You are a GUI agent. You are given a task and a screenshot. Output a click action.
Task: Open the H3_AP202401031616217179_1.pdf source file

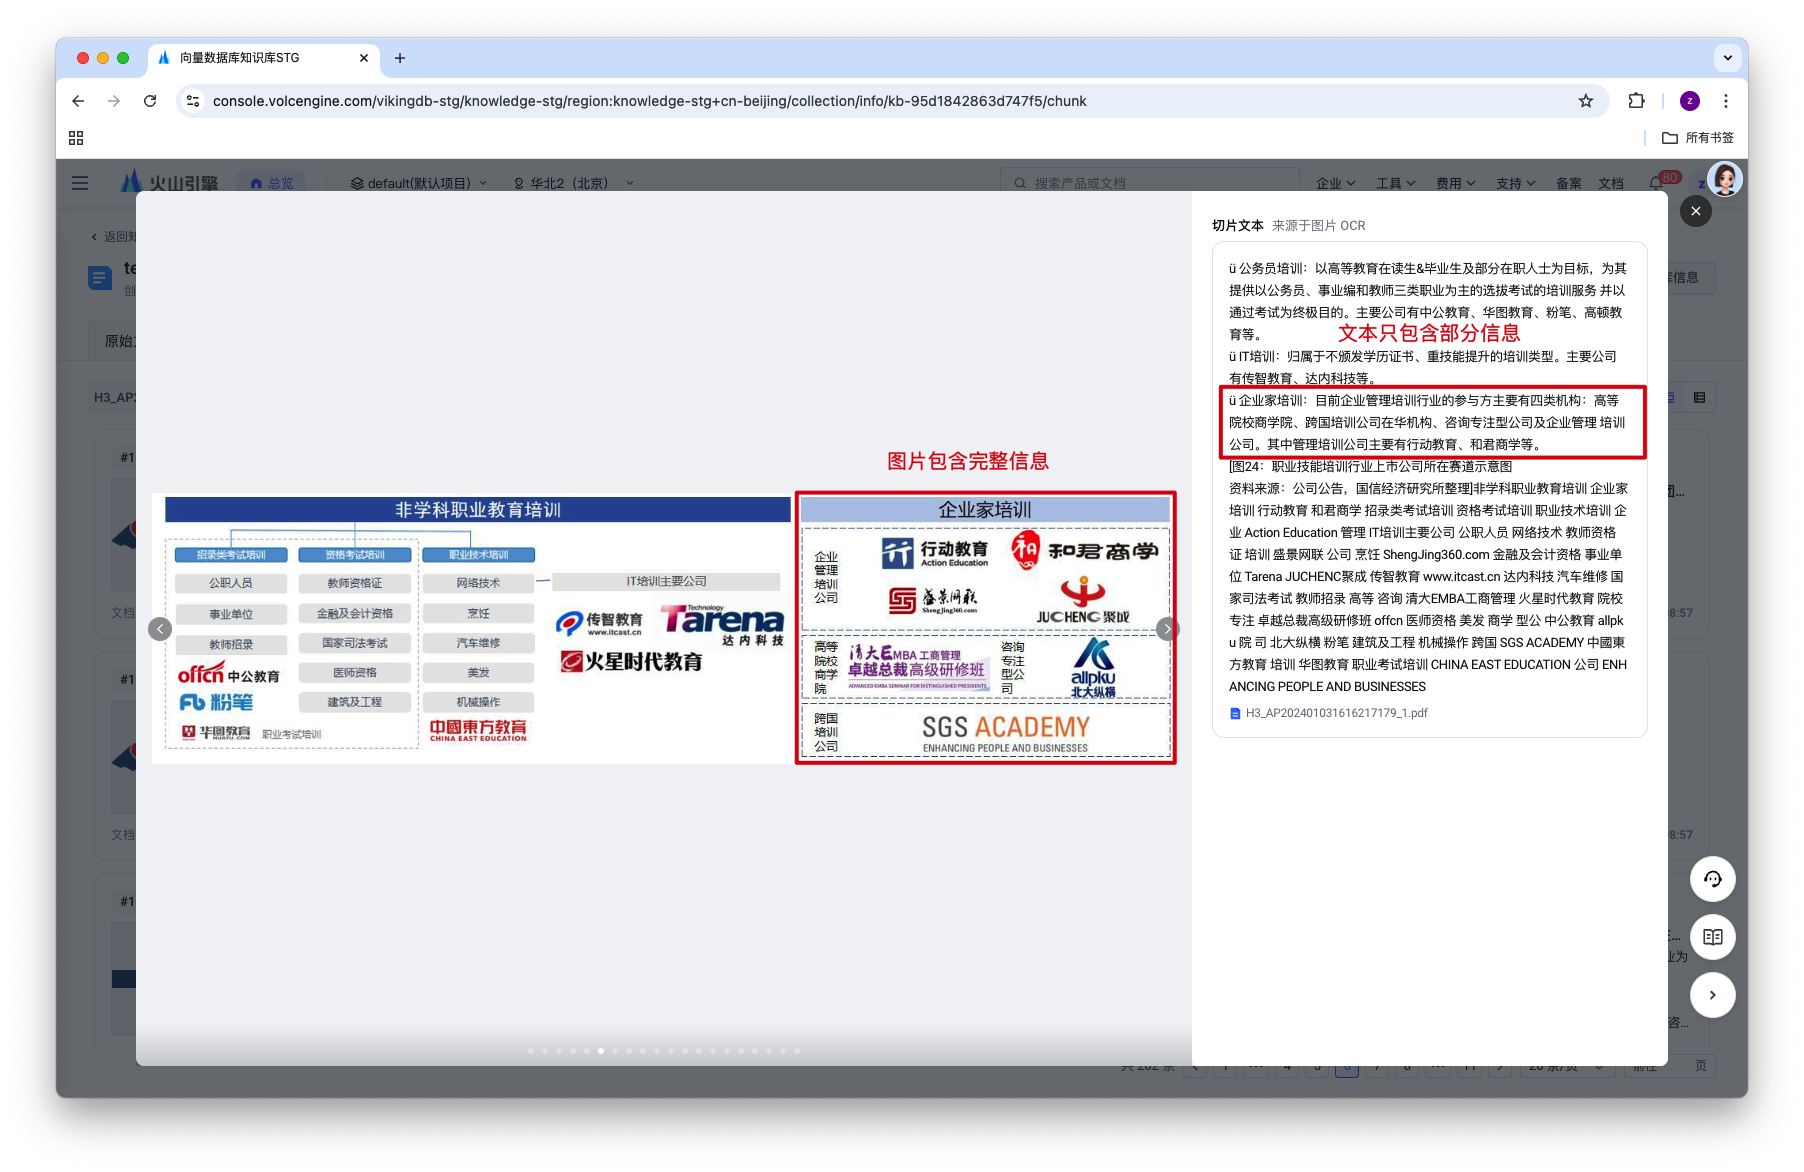pyautogui.click(x=1328, y=713)
